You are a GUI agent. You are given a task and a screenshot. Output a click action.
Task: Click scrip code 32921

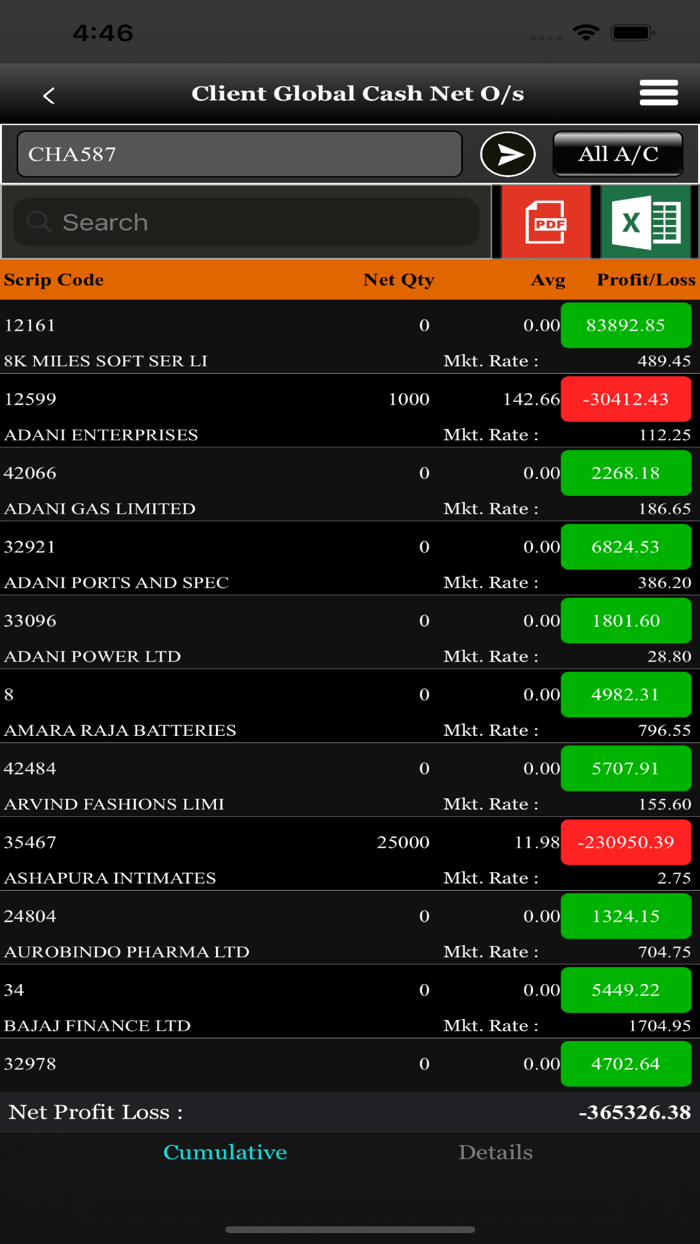coord(30,547)
